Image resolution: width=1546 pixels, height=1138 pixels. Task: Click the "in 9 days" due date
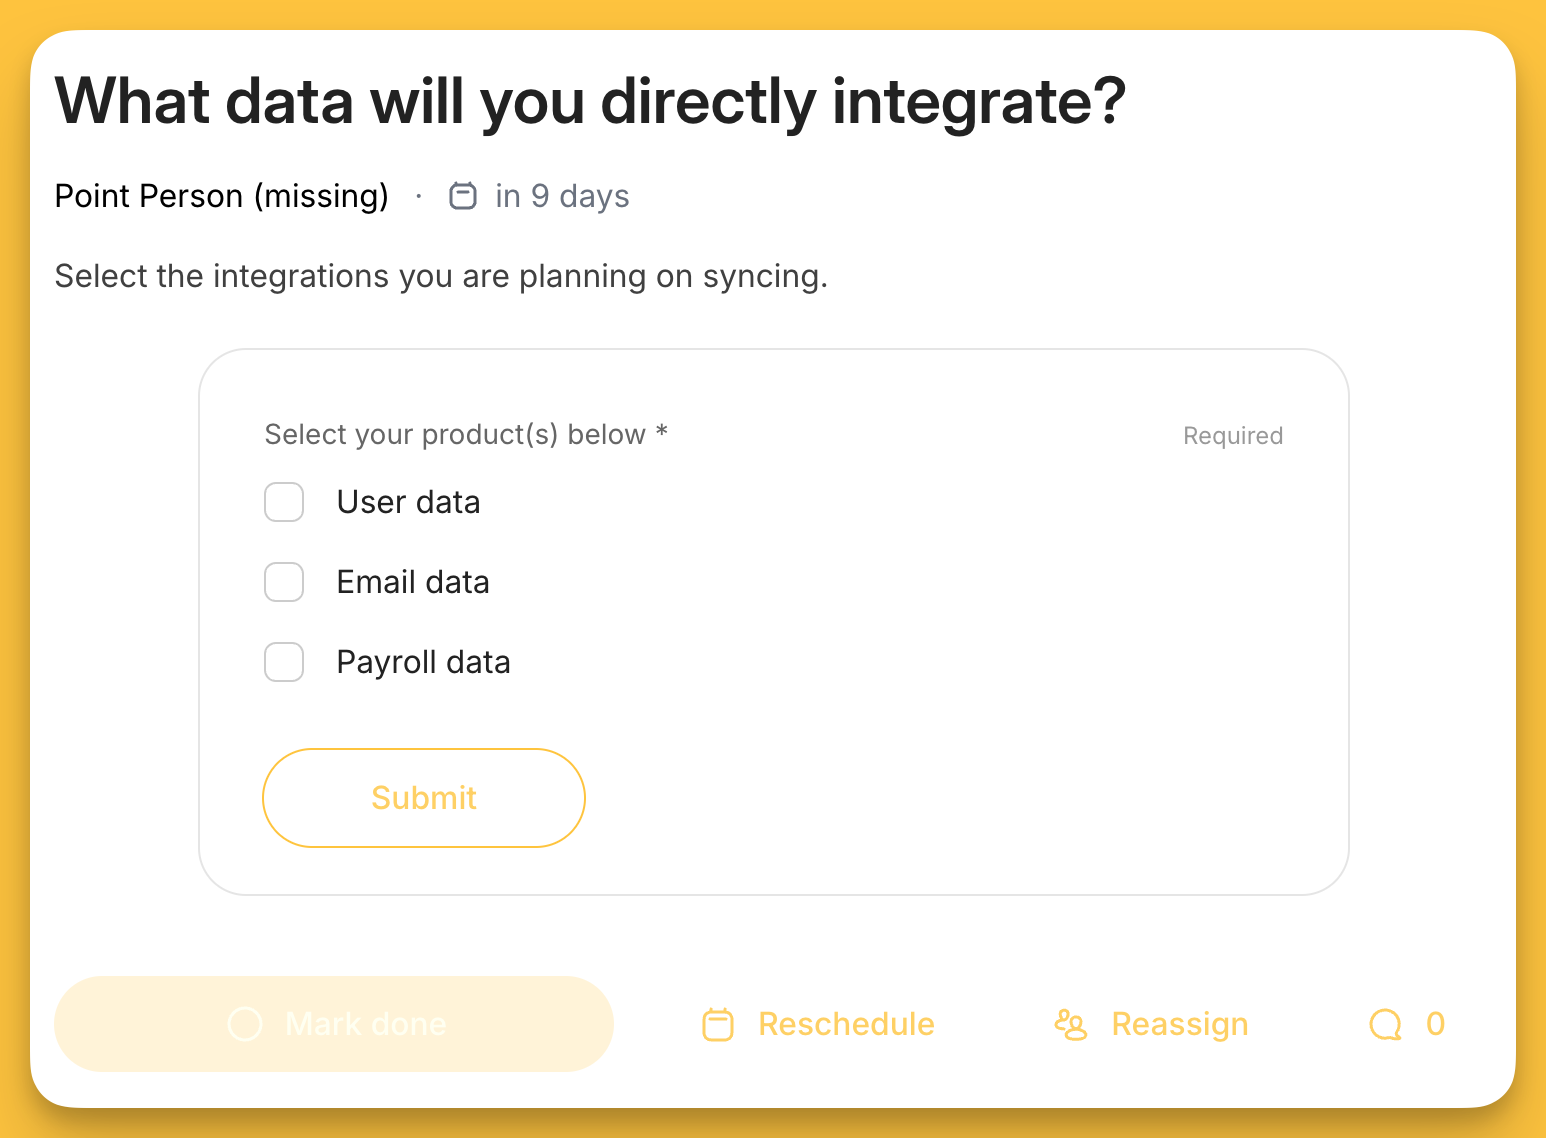point(562,196)
